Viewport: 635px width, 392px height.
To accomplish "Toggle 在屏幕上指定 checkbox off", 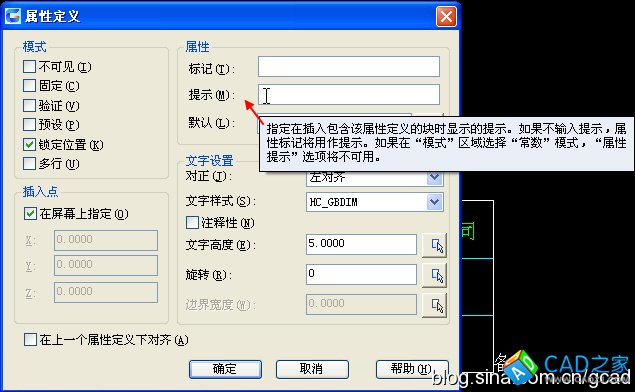I will tap(30, 213).
